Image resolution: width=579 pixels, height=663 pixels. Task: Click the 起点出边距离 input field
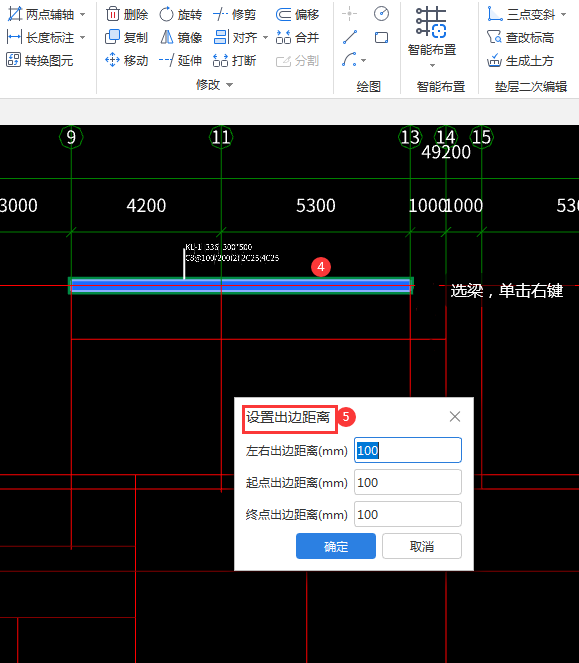(408, 482)
